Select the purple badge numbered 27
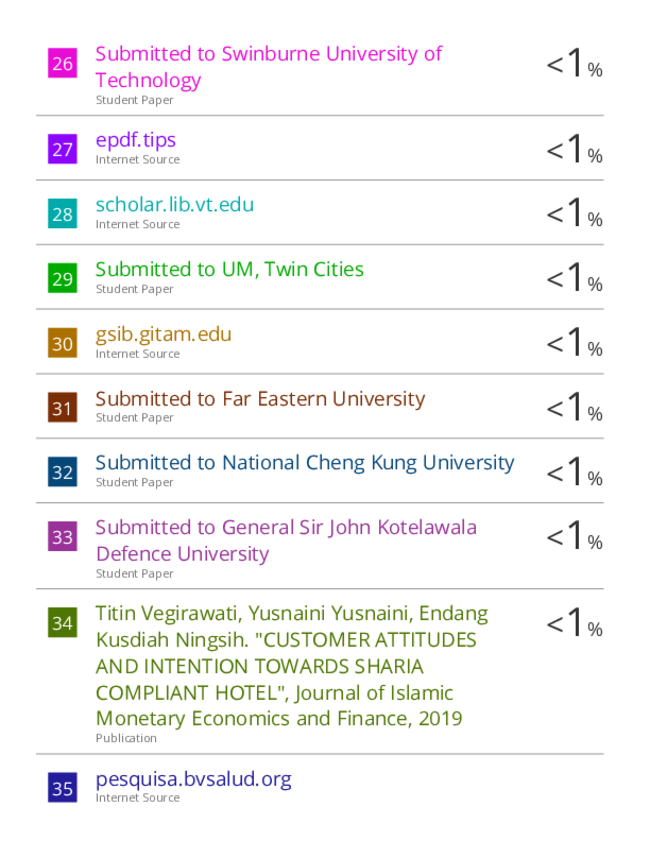Image resolution: width=650 pixels, height=841 pixels. tap(62, 149)
